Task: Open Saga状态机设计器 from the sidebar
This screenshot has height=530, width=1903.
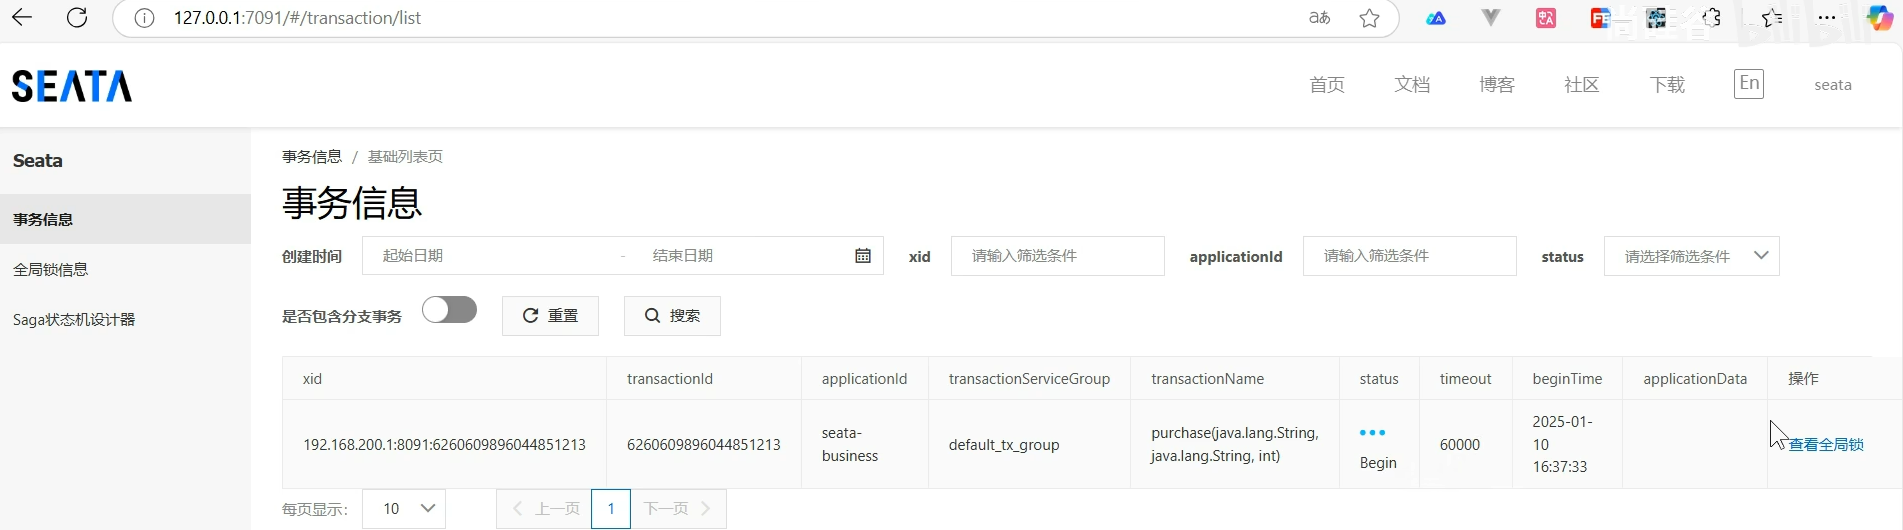Action: [x=125, y=319]
